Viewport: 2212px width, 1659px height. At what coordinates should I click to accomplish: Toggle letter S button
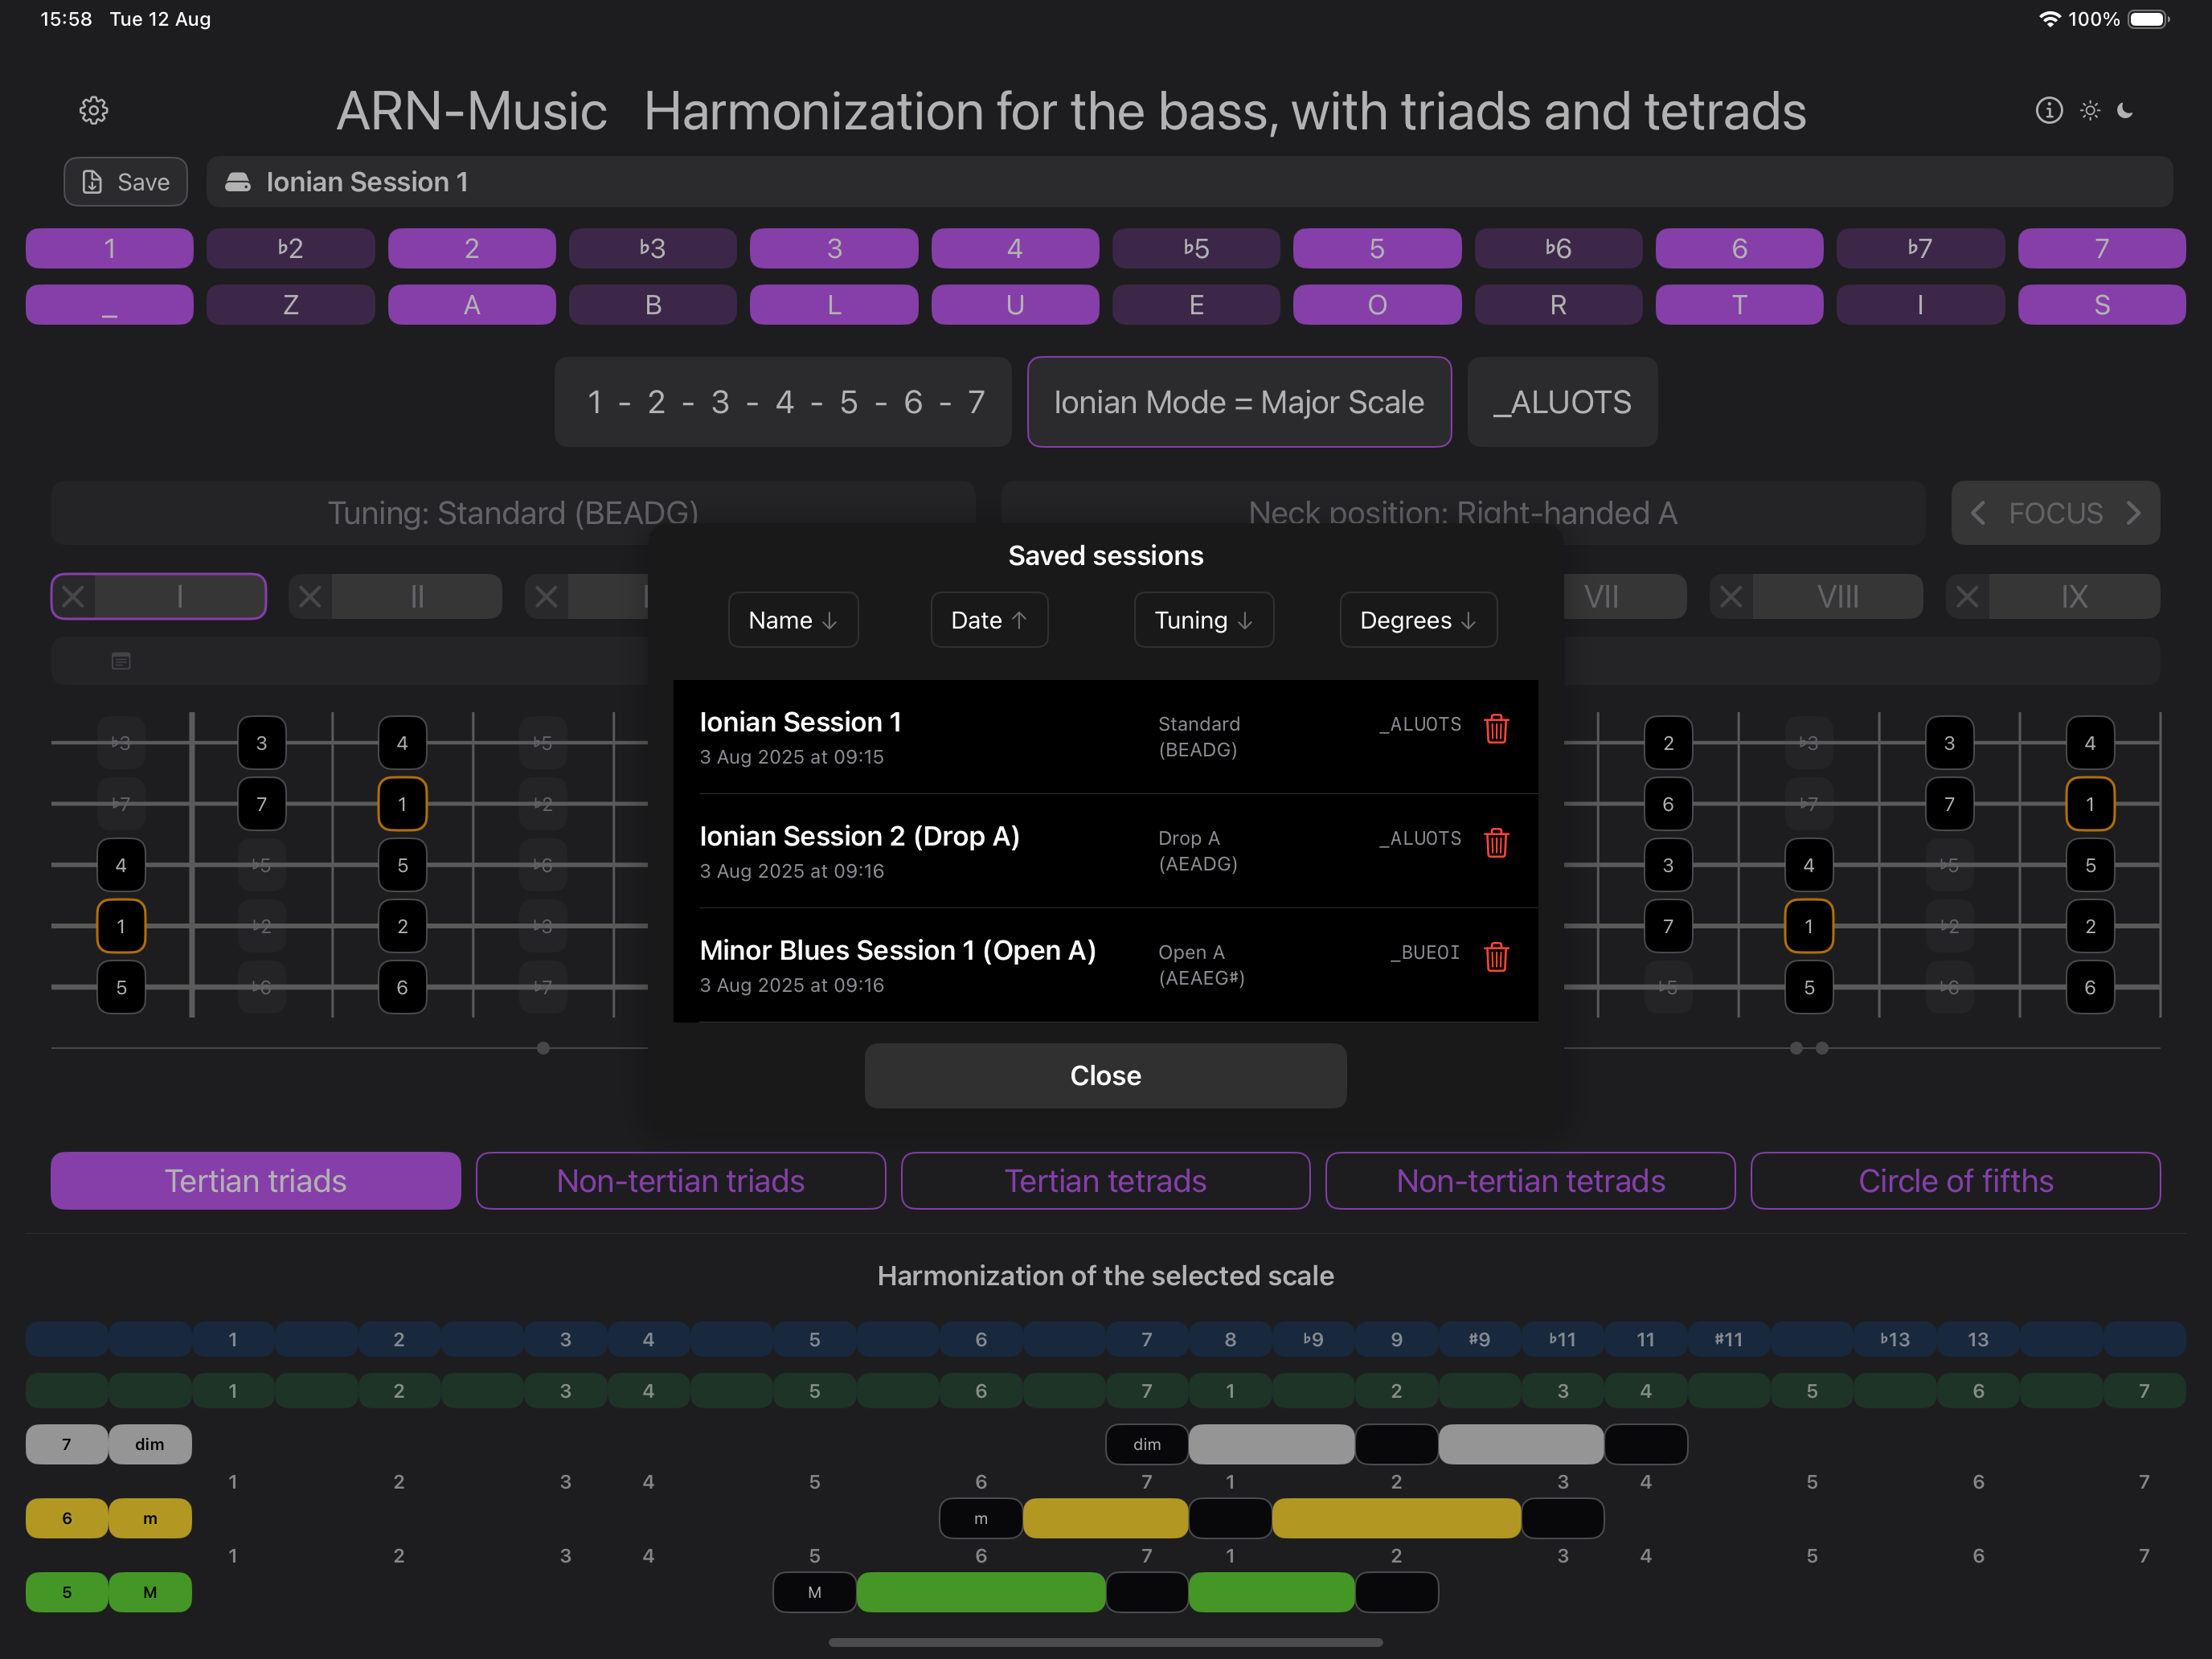tap(2102, 305)
